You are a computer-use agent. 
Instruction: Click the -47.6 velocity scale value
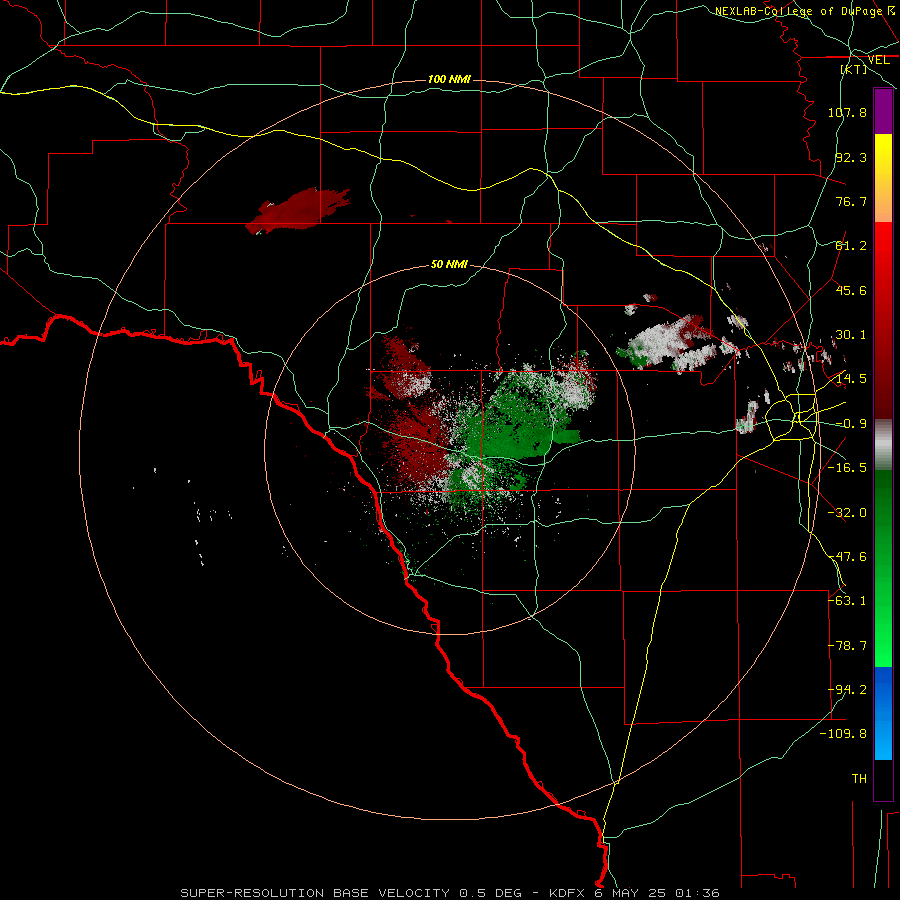click(x=847, y=557)
